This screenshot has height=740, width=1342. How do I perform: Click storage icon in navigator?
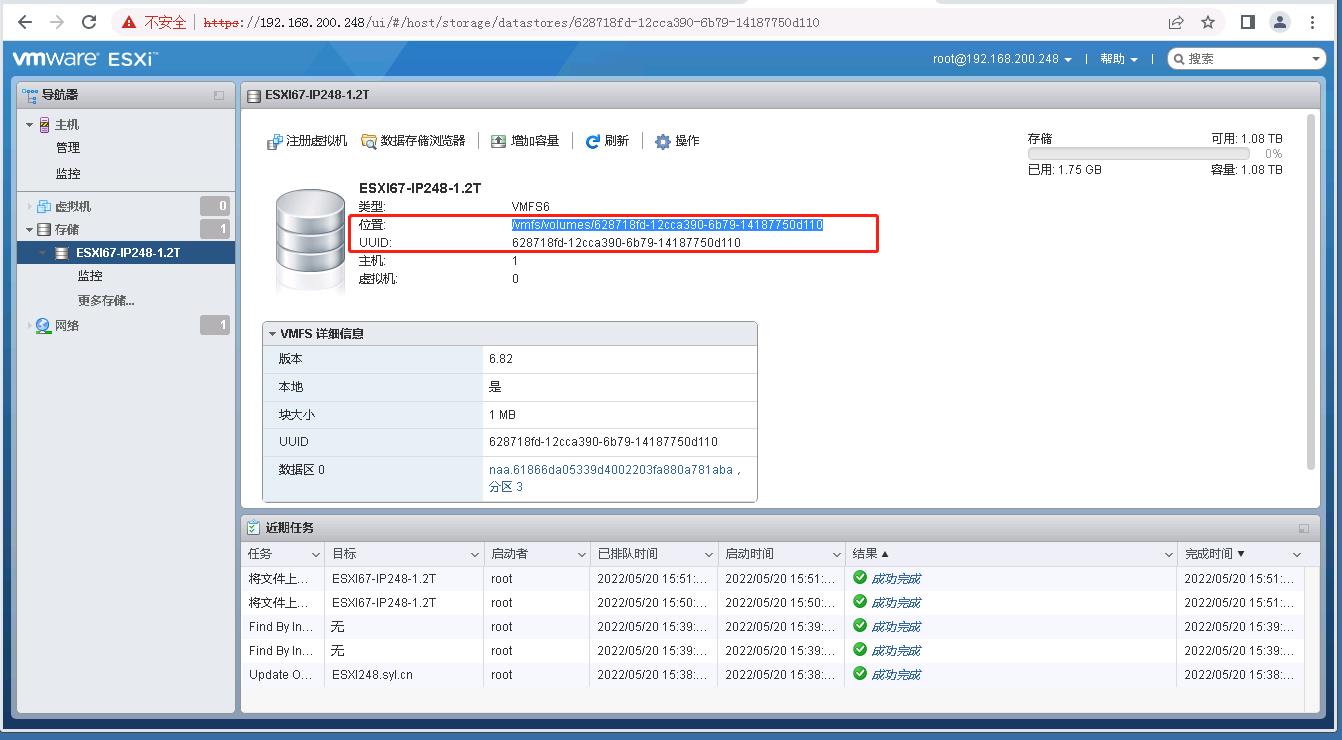(44, 229)
